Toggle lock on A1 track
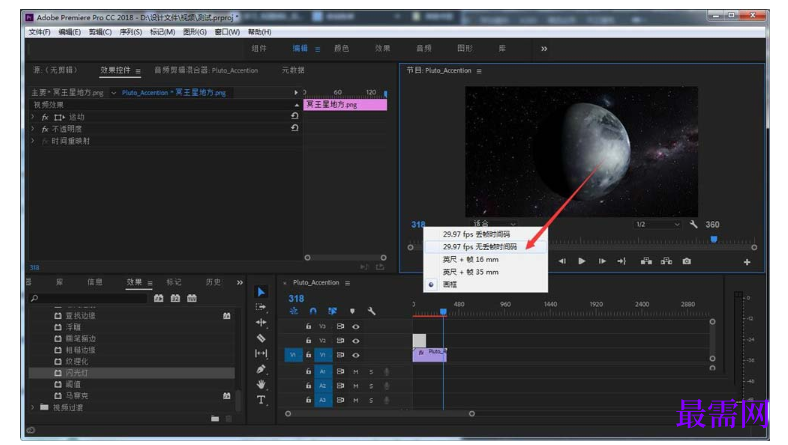This screenshot has width=788, height=445. click(308, 372)
